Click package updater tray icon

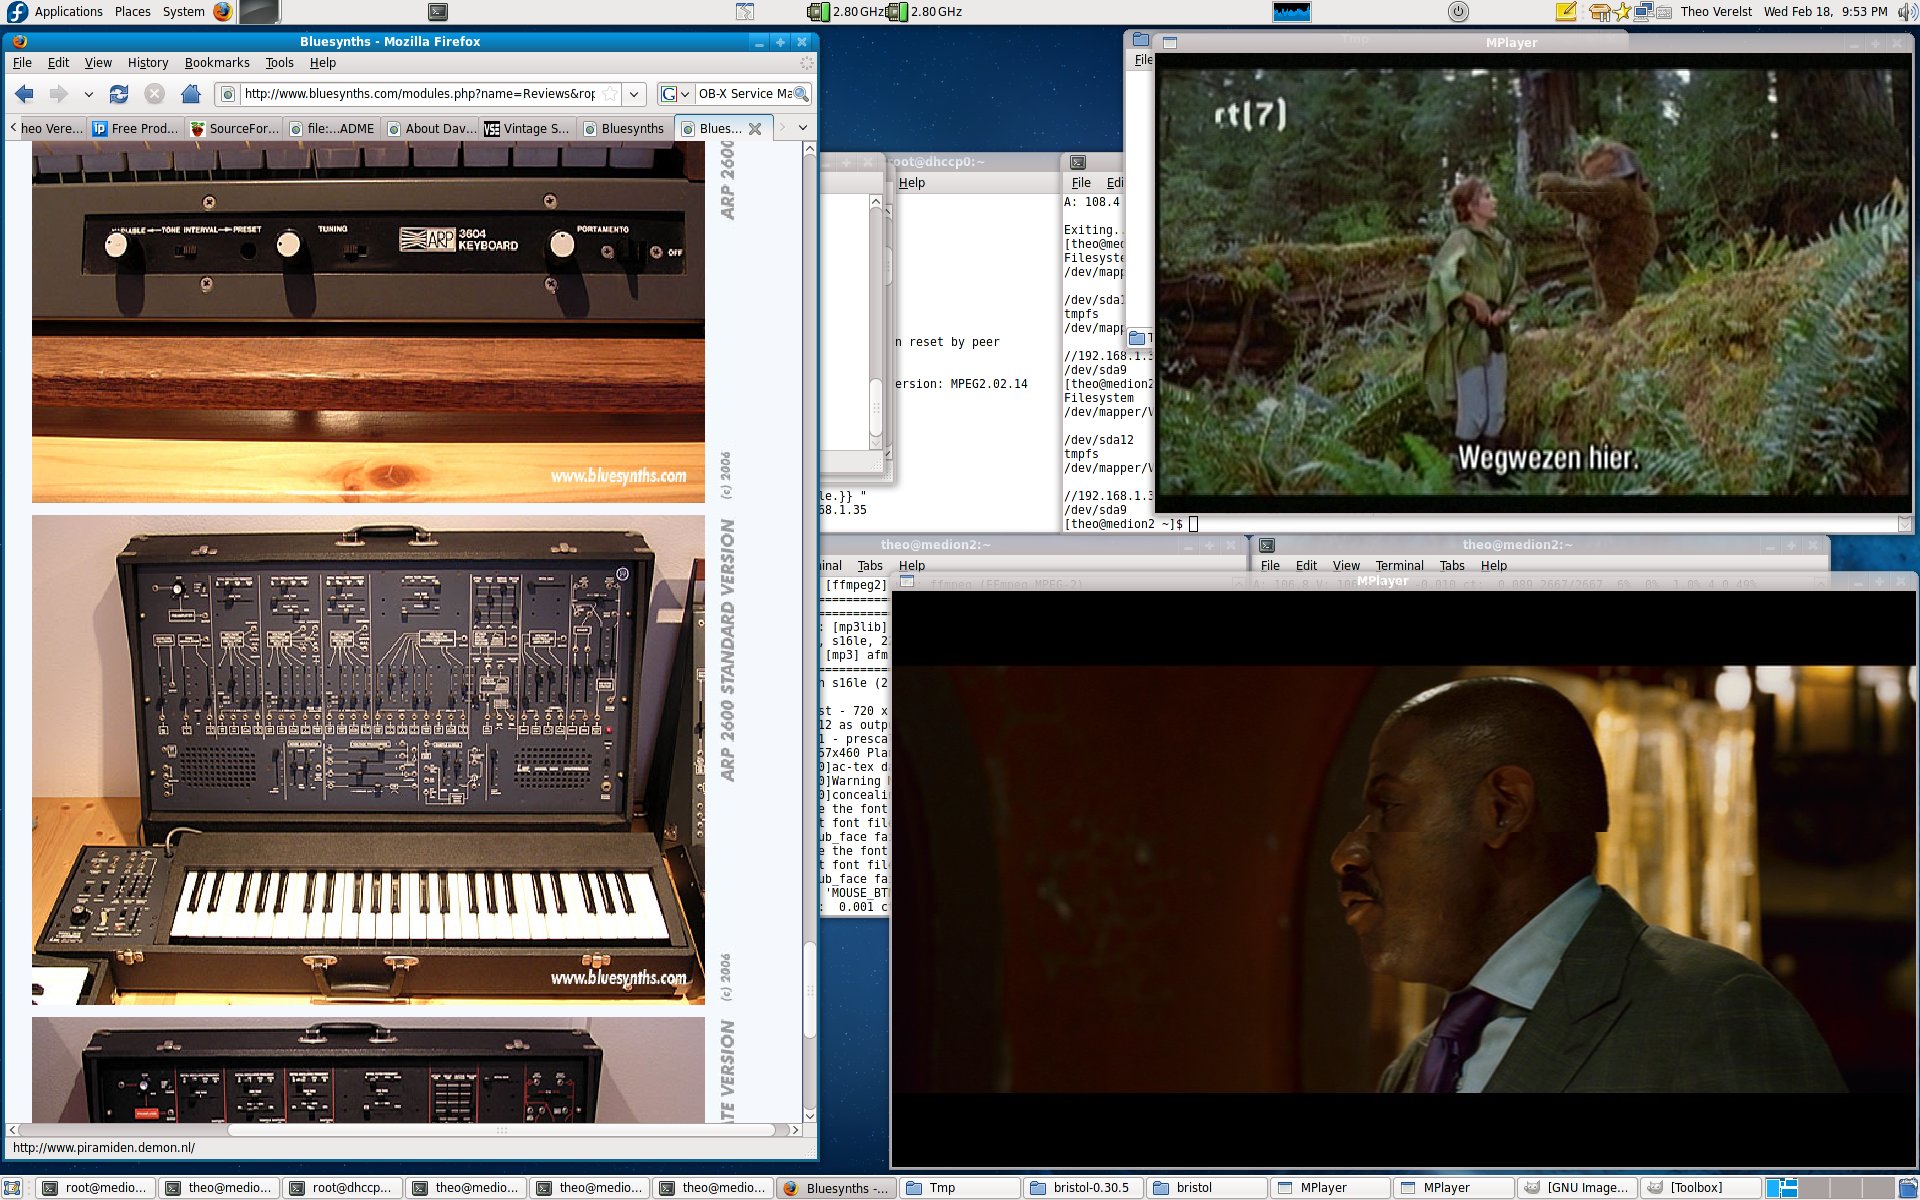click(1599, 12)
